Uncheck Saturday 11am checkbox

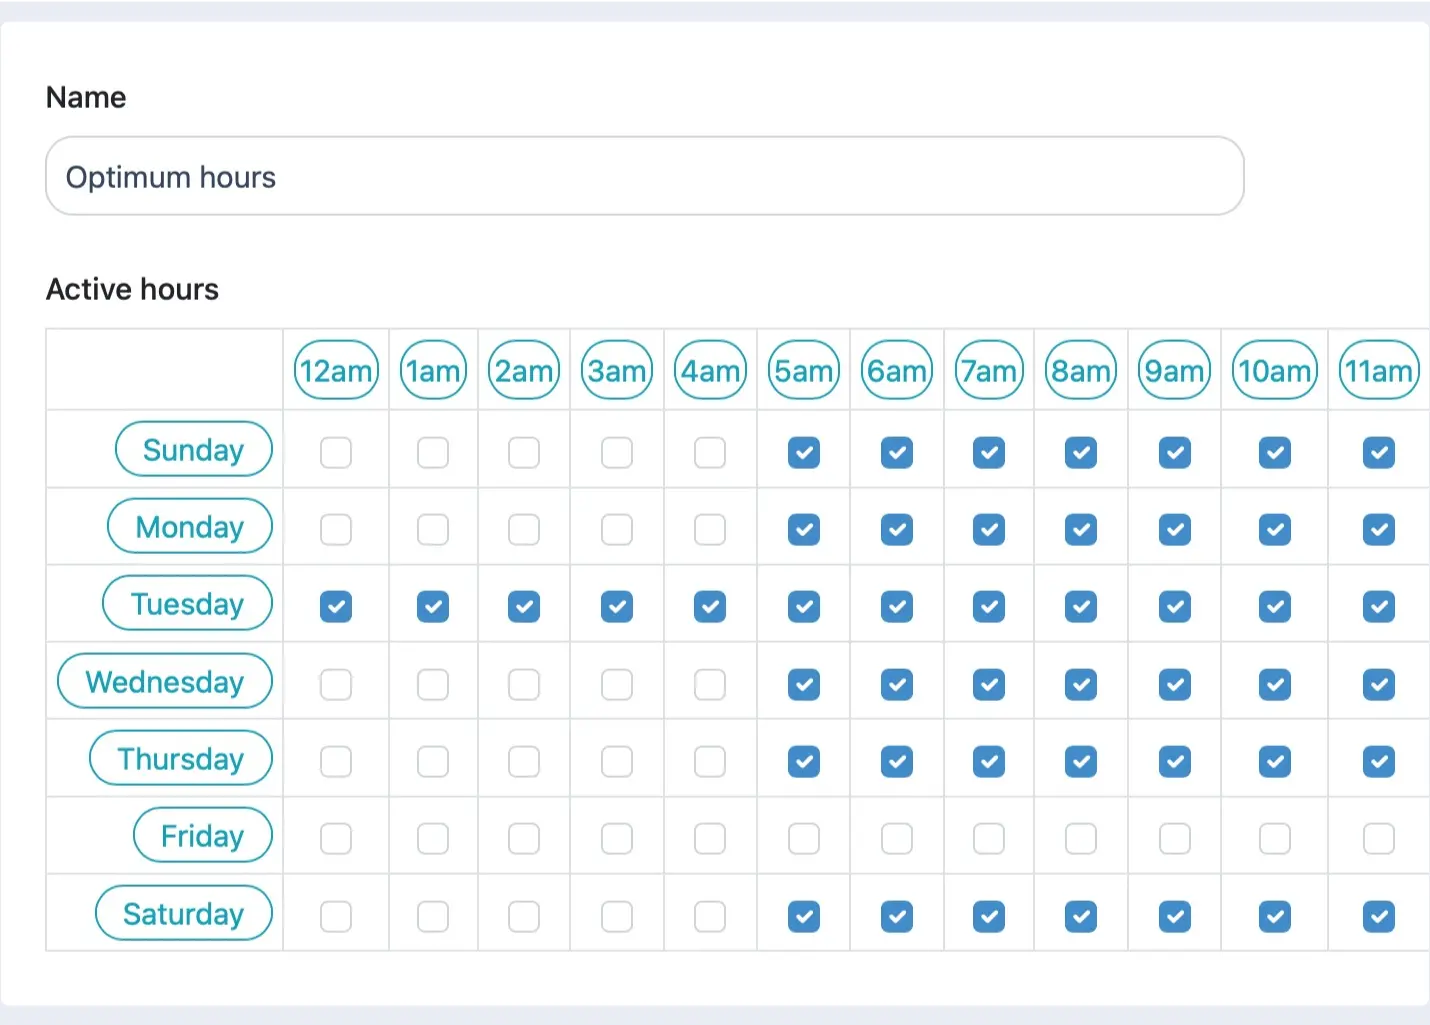pos(1379,917)
